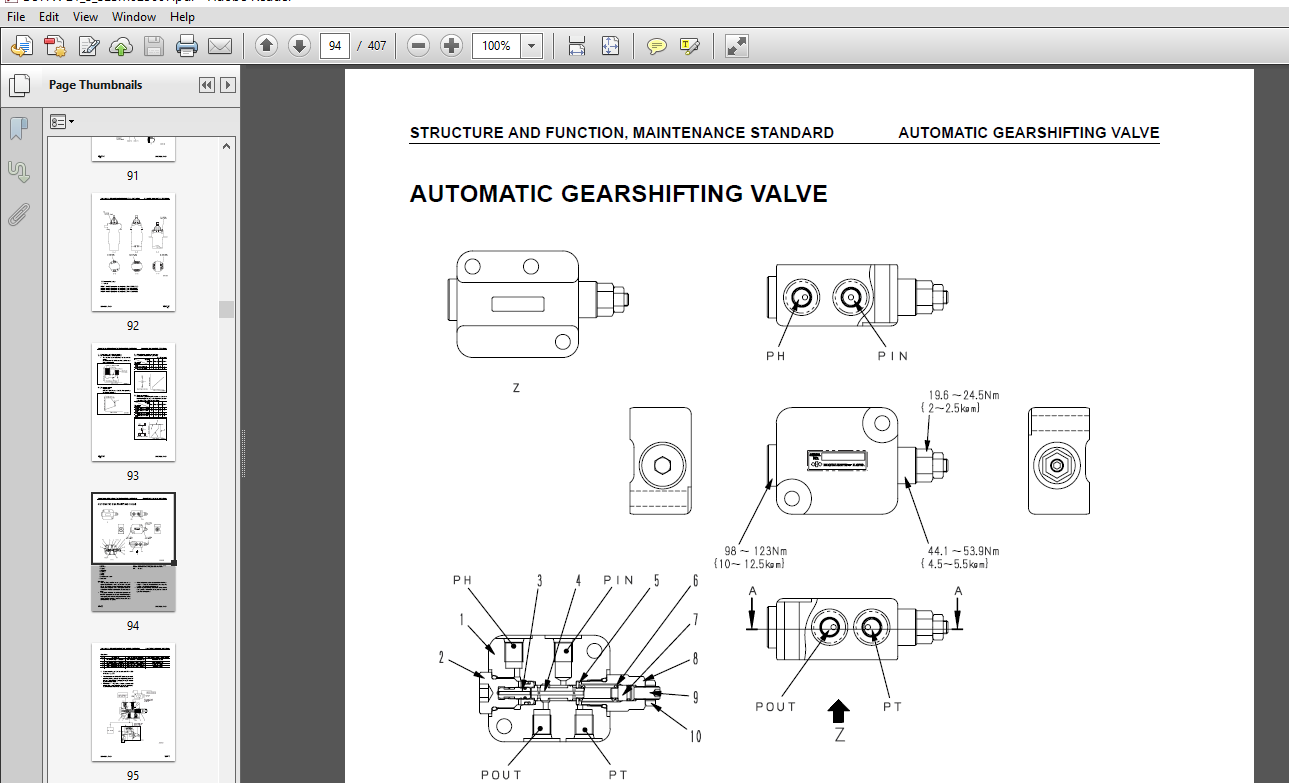Viewport: 1289px width, 783px height.
Task: Select the highlight text tool
Action: [x=689, y=46]
